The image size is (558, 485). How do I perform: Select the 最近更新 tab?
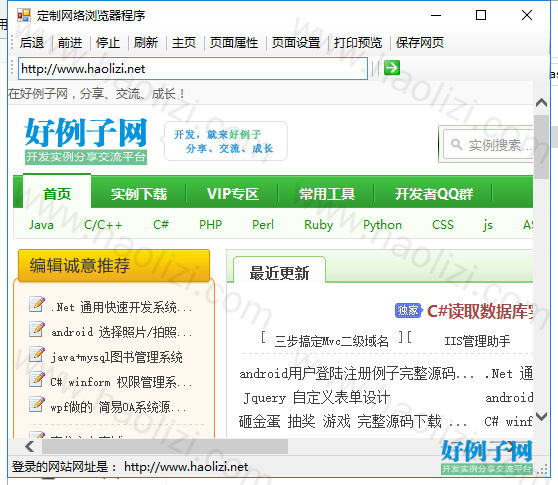pyautogui.click(x=279, y=273)
